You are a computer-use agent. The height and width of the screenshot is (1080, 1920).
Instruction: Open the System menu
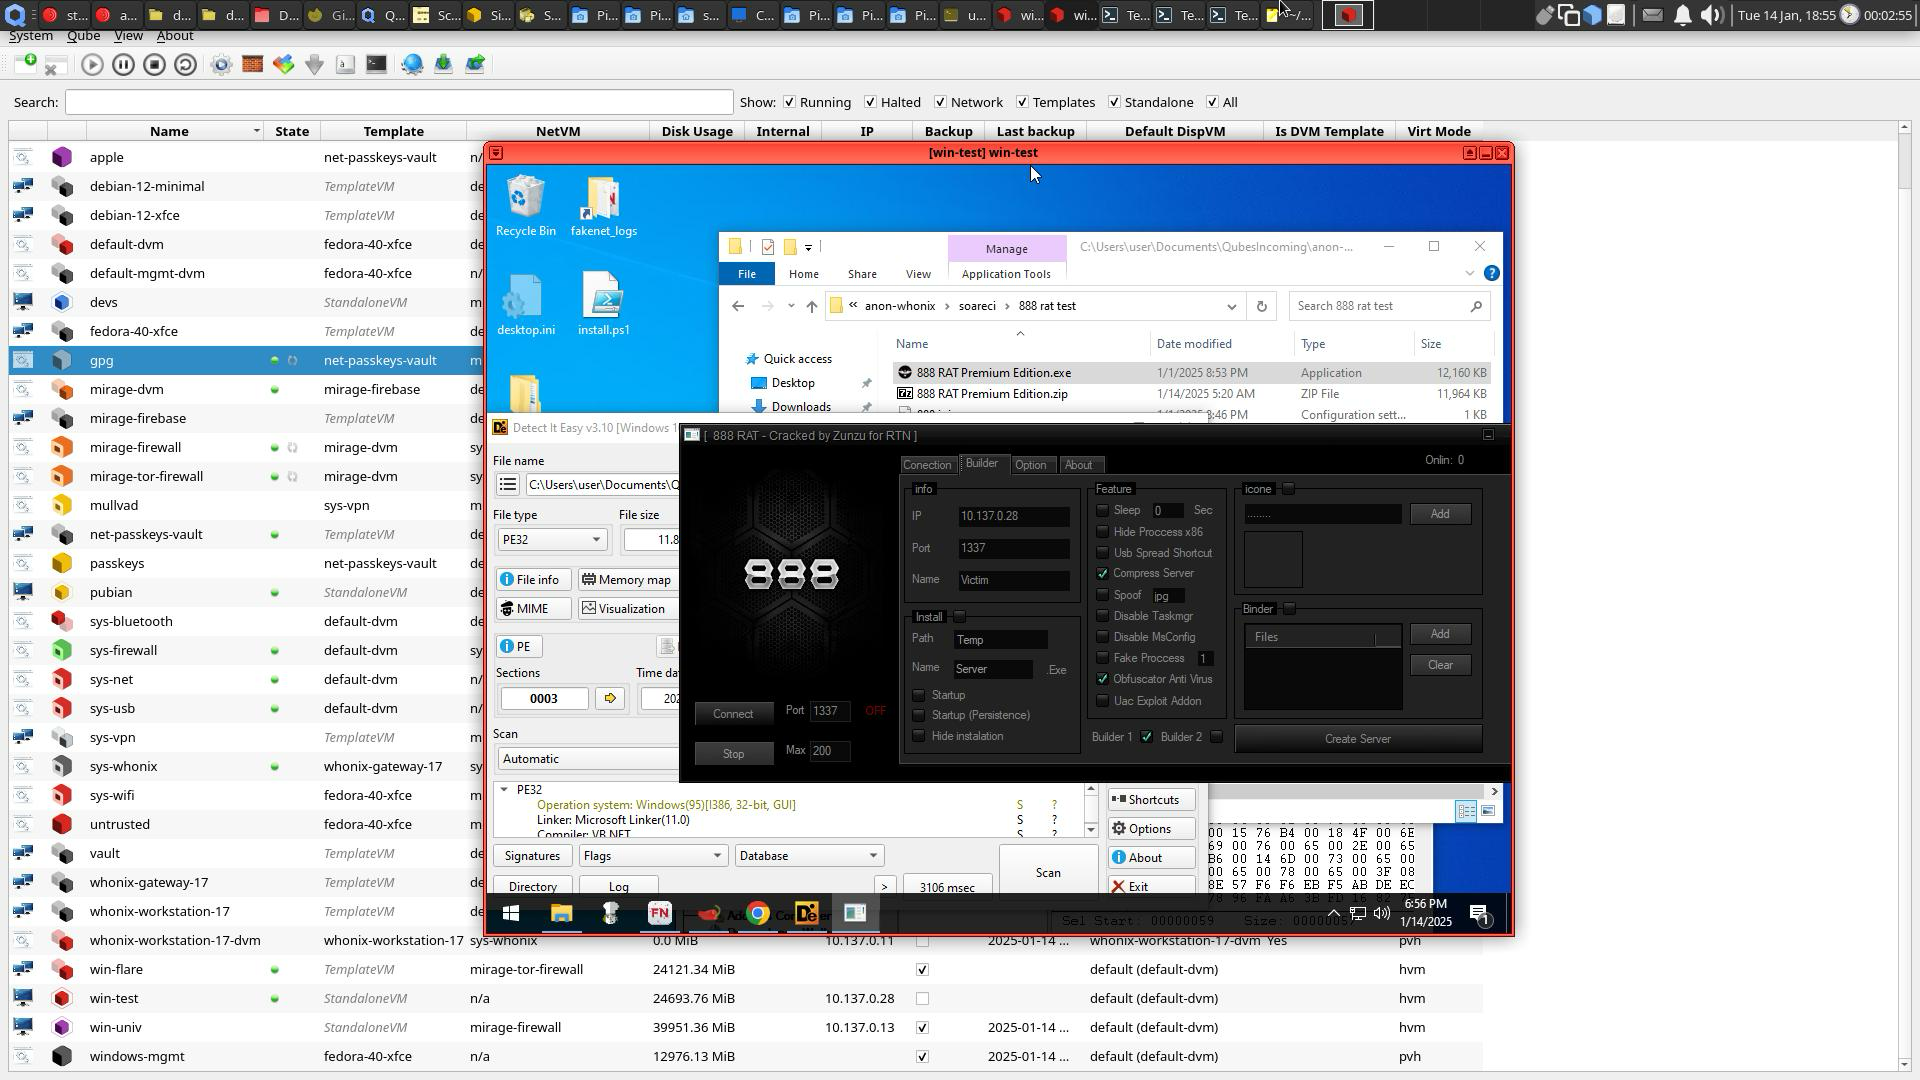[31, 36]
